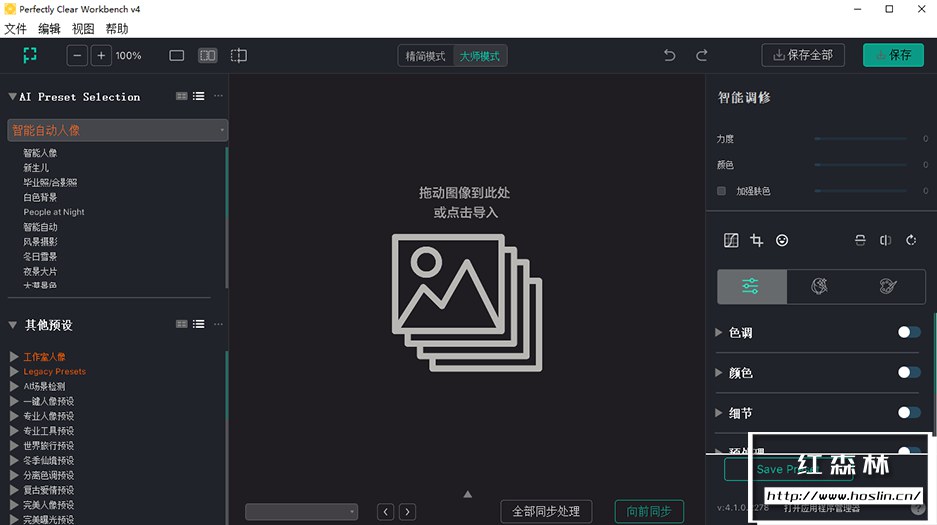Select the crop tool
Screen dimensions: 937x525
[757, 240]
